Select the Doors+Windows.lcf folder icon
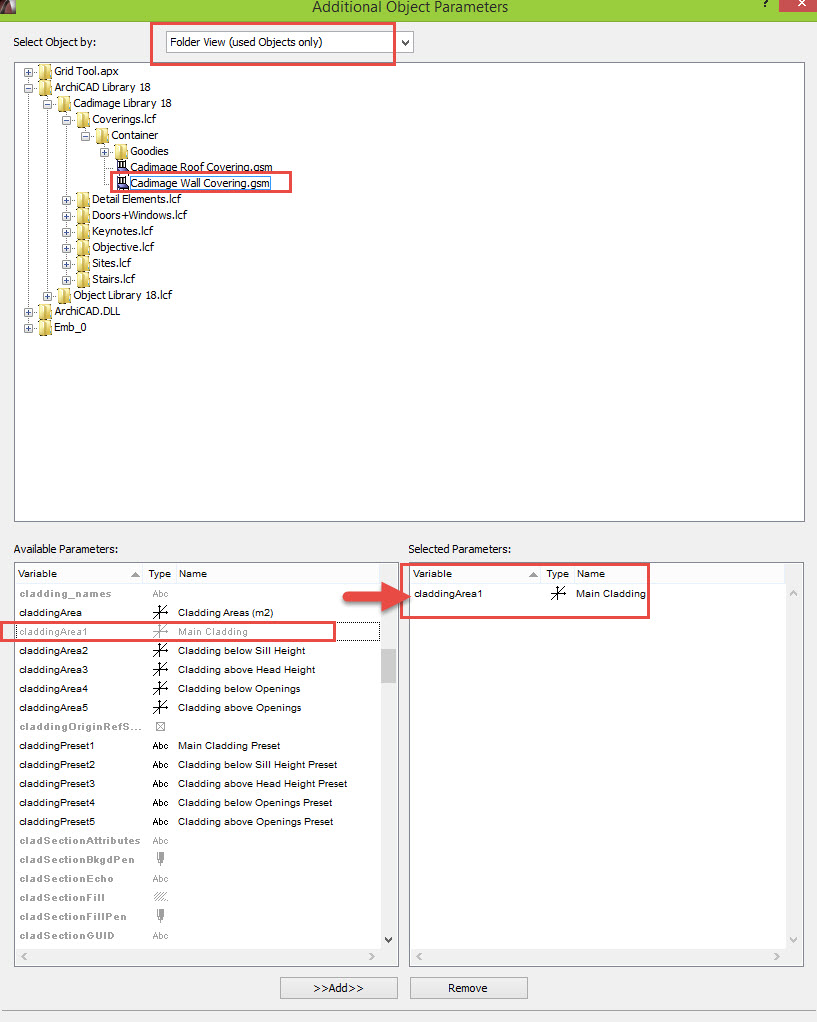Image resolution: width=817 pixels, height=1022 pixels. (x=83, y=215)
